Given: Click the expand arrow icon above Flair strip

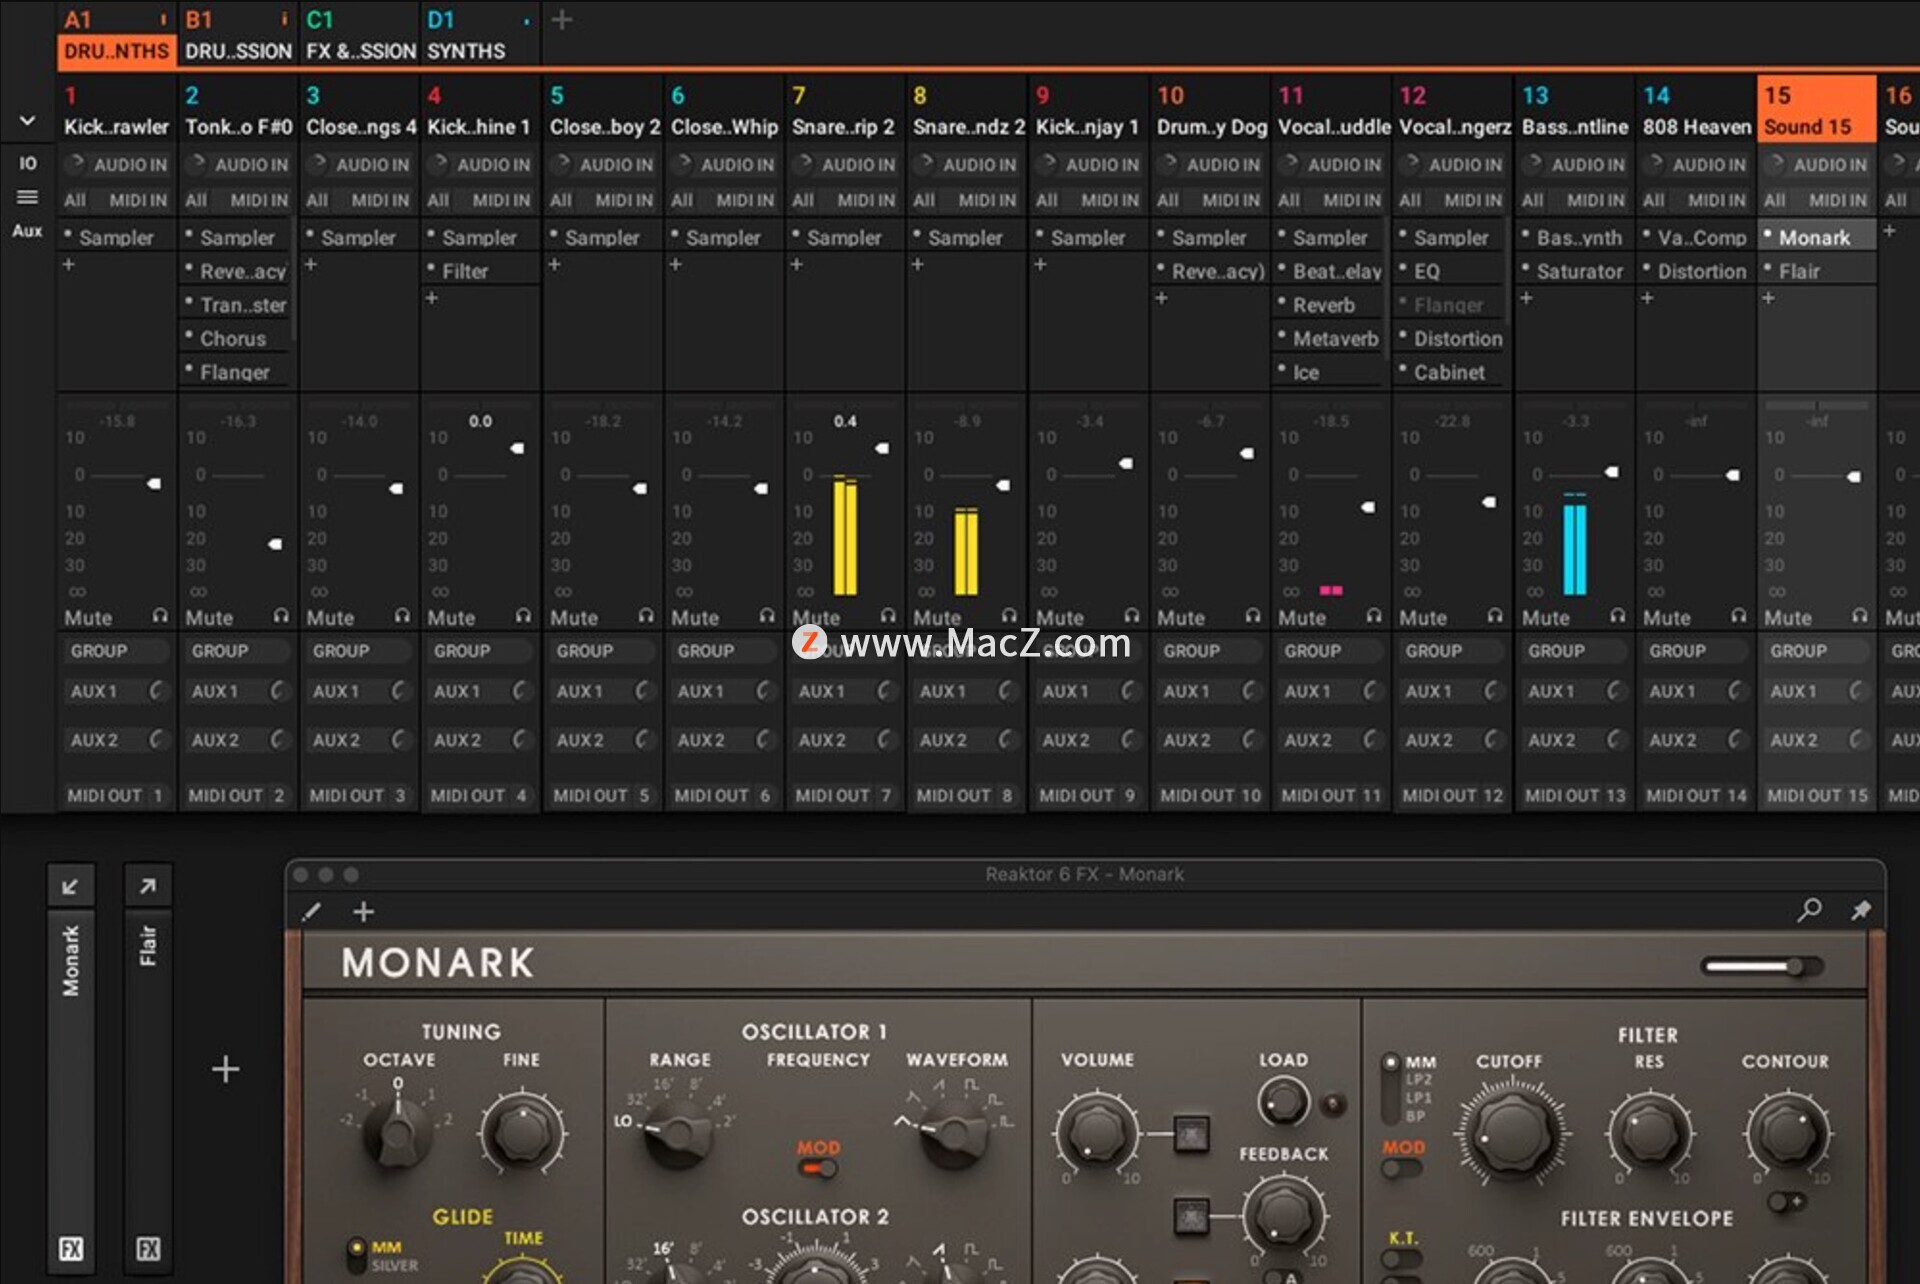Looking at the screenshot, I should click(x=147, y=886).
